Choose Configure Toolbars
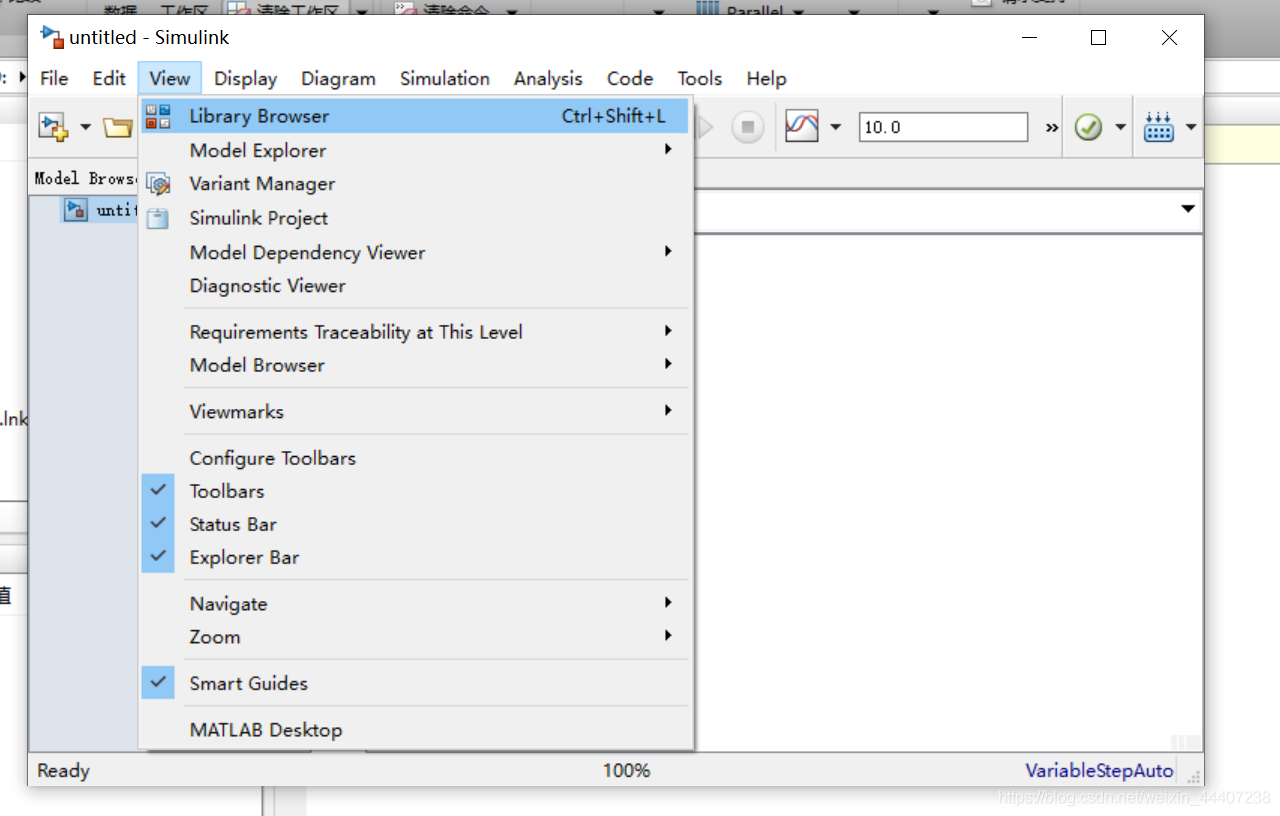 point(415,458)
